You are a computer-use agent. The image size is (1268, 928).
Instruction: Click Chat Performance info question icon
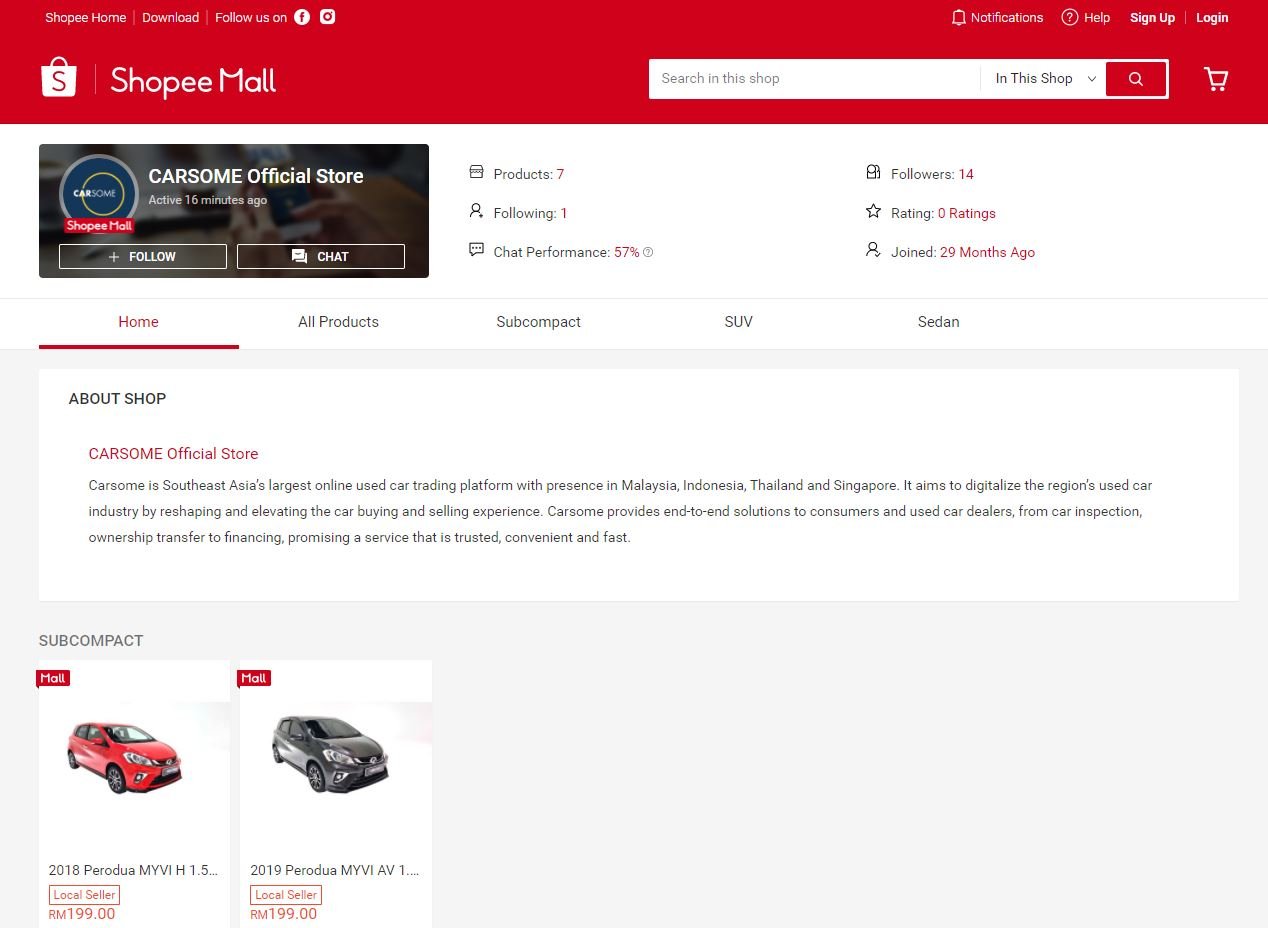648,253
